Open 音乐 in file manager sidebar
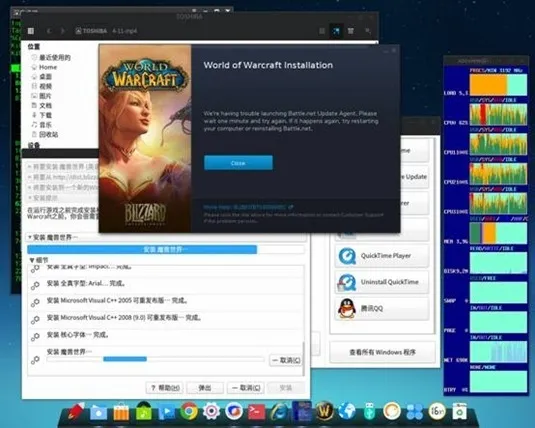The width and height of the screenshot is (535, 428). click(41, 125)
